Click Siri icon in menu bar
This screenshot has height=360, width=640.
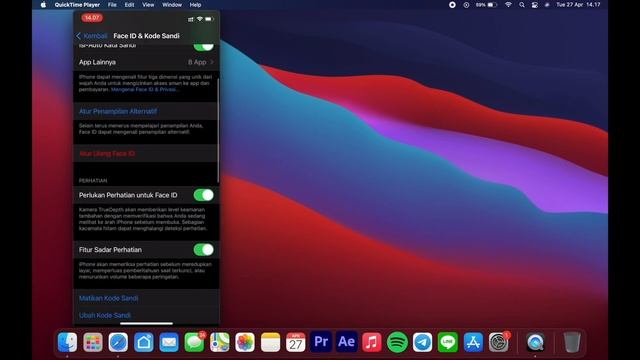(x=547, y=5)
